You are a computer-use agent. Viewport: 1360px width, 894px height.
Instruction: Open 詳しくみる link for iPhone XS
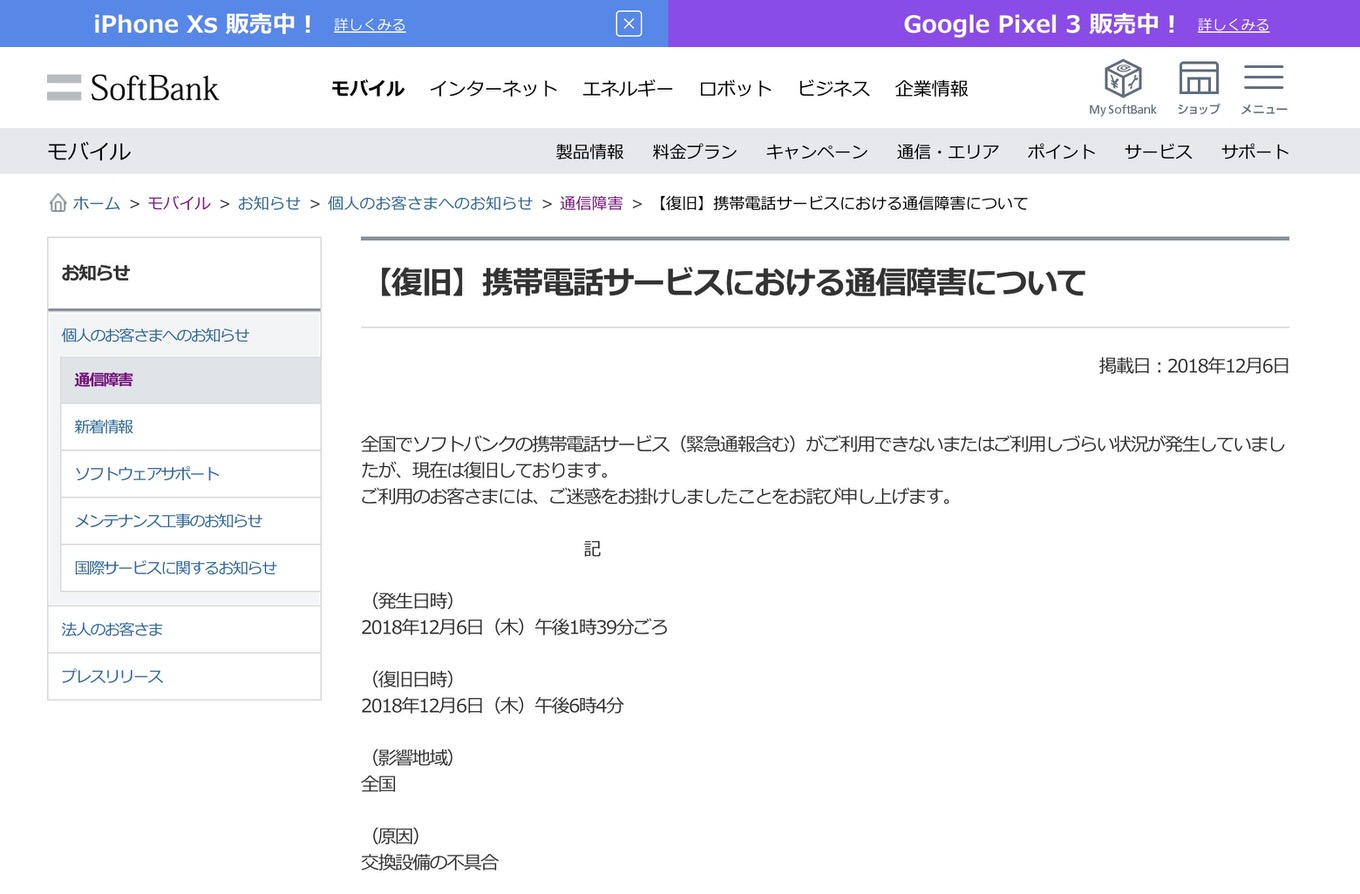pos(370,25)
